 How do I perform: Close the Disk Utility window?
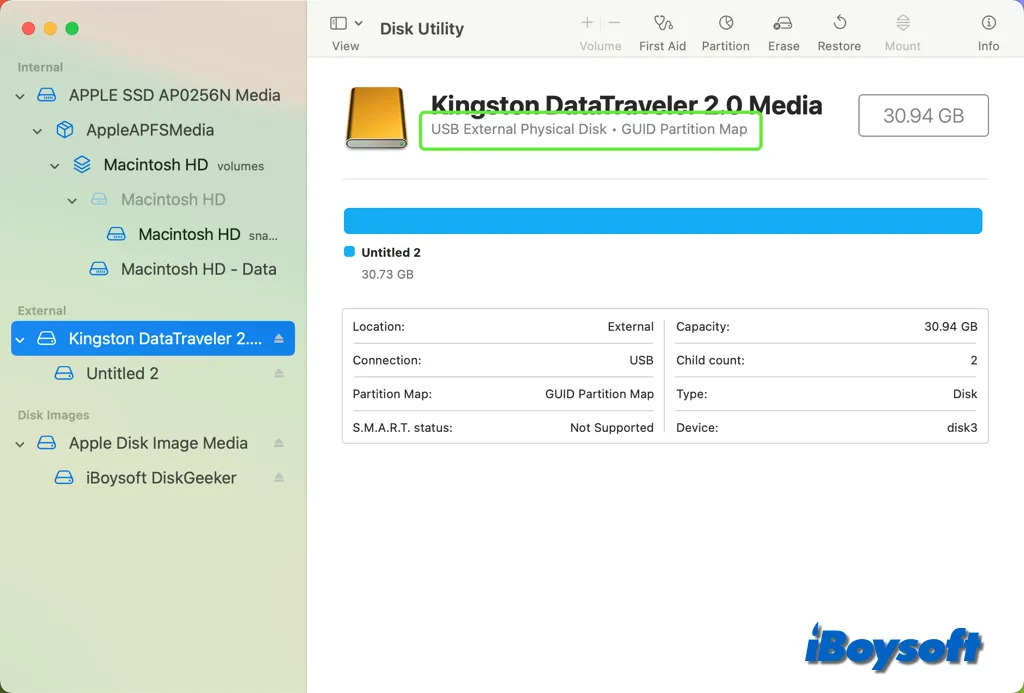click(28, 29)
